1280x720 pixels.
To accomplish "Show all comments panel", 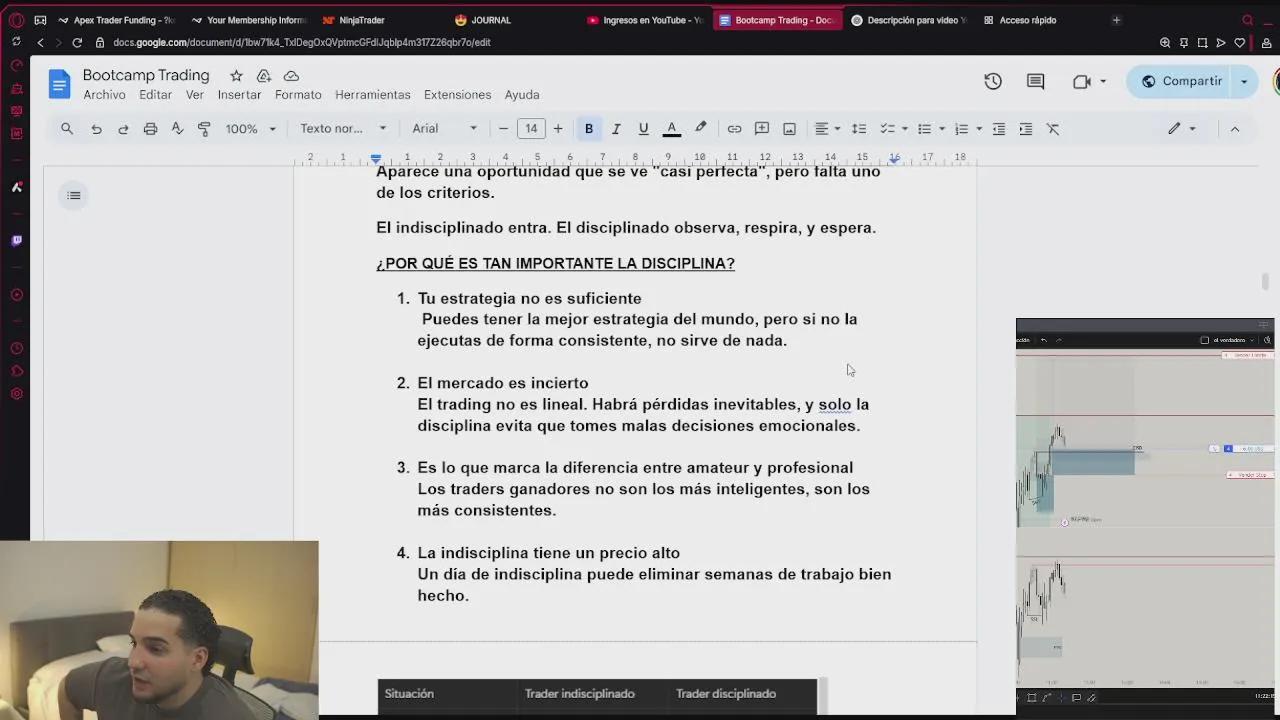I will point(1035,81).
